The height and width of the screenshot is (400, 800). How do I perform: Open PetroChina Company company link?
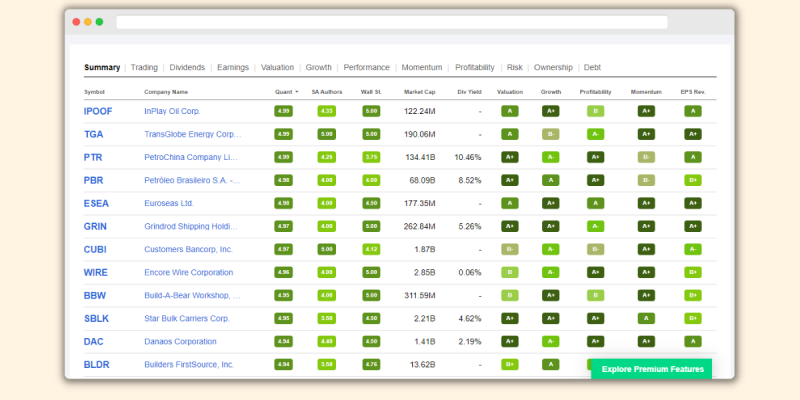click(x=191, y=157)
